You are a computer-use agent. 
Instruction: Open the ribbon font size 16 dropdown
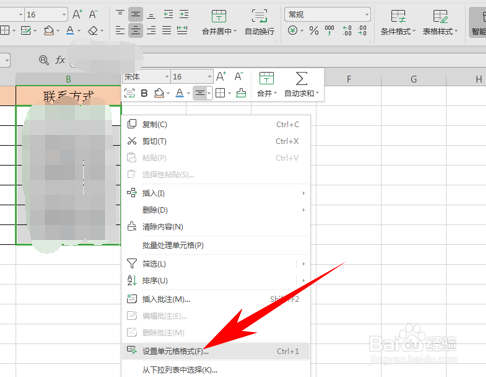[x=64, y=15]
